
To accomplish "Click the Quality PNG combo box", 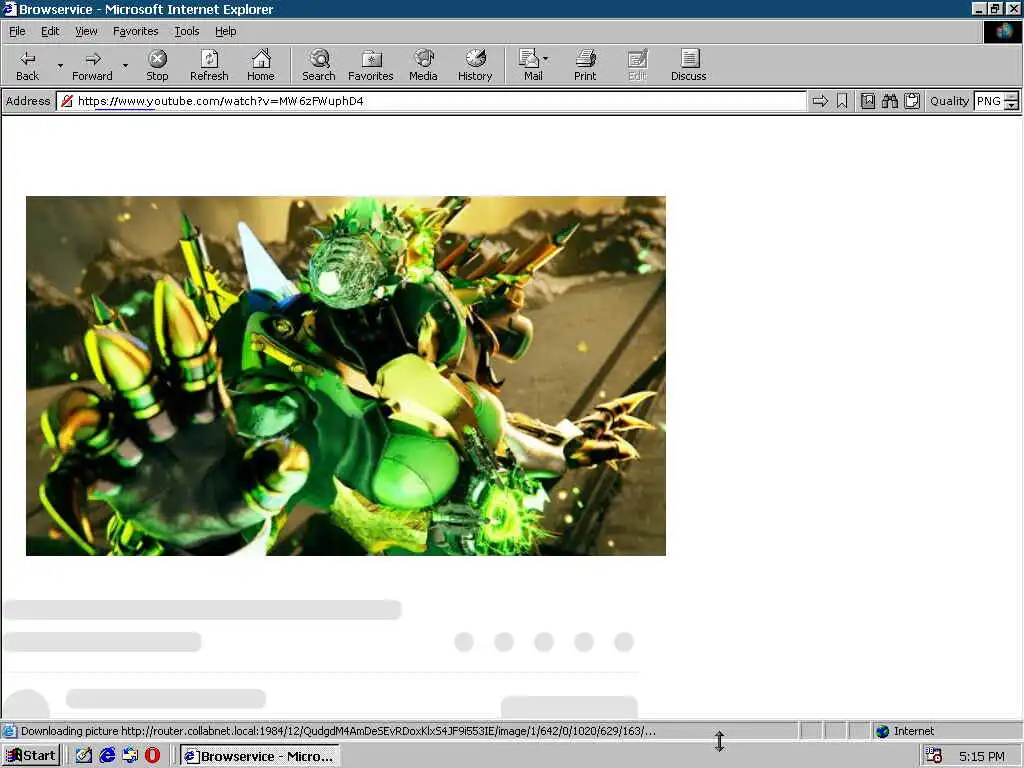I will coord(996,101).
